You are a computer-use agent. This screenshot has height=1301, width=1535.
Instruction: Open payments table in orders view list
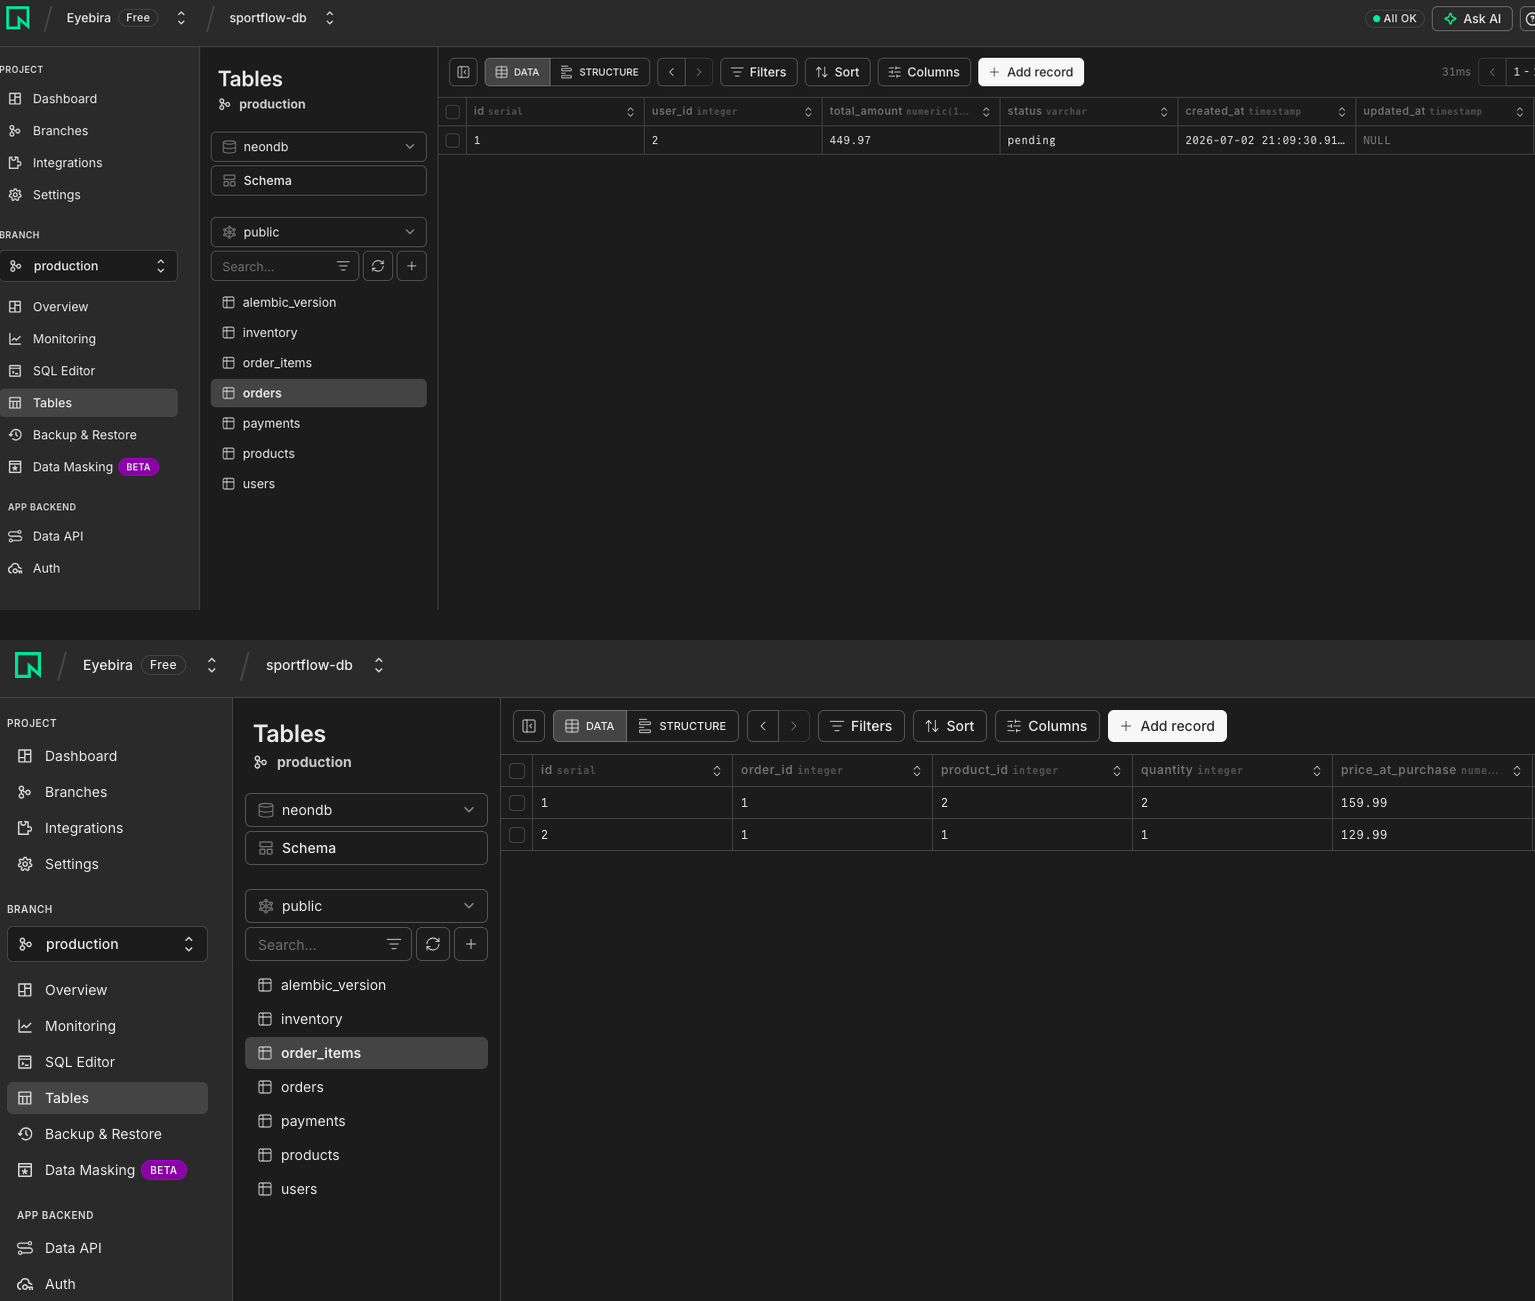tap(319, 424)
